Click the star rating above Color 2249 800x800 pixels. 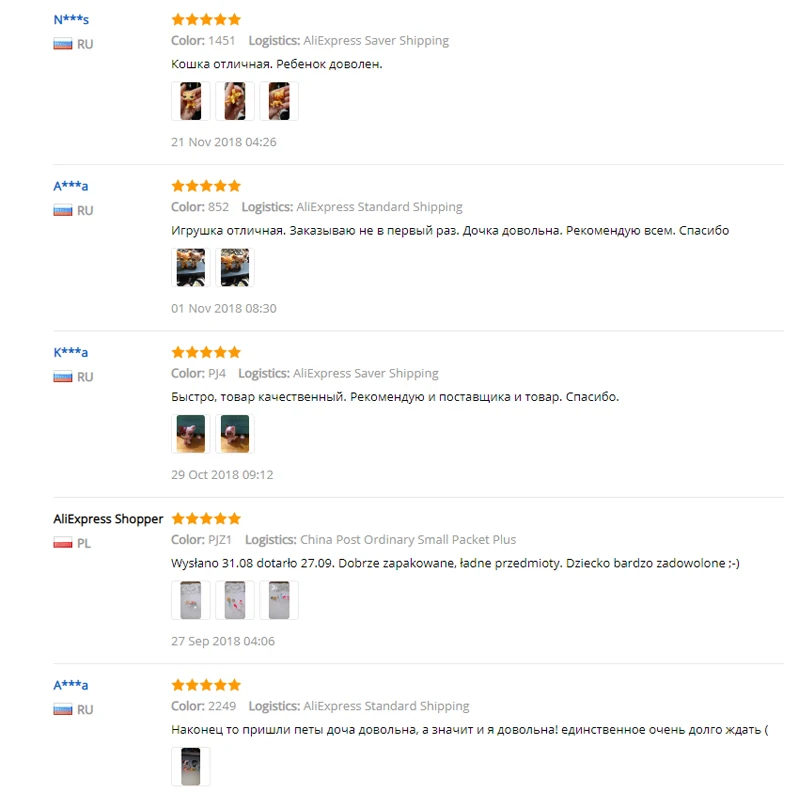[x=206, y=685]
